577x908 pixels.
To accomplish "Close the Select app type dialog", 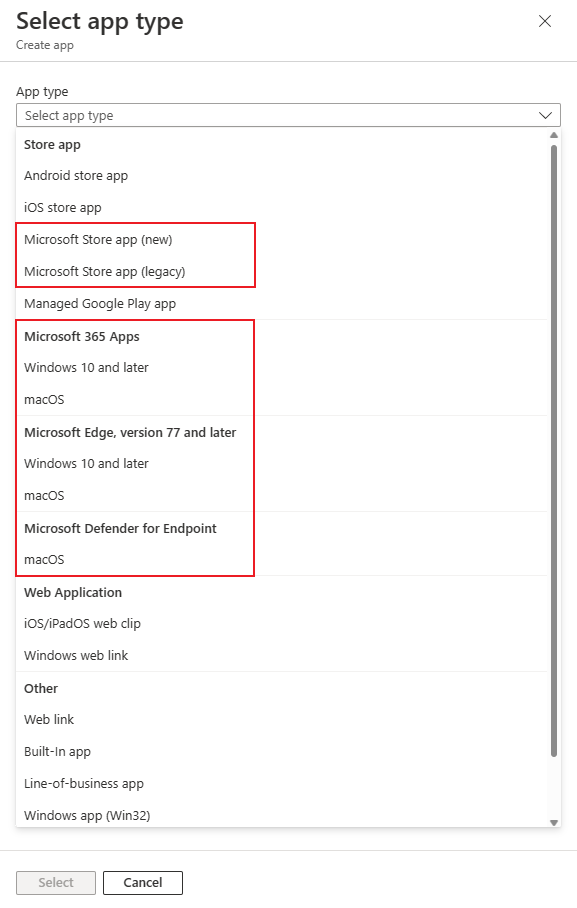I will (545, 21).
